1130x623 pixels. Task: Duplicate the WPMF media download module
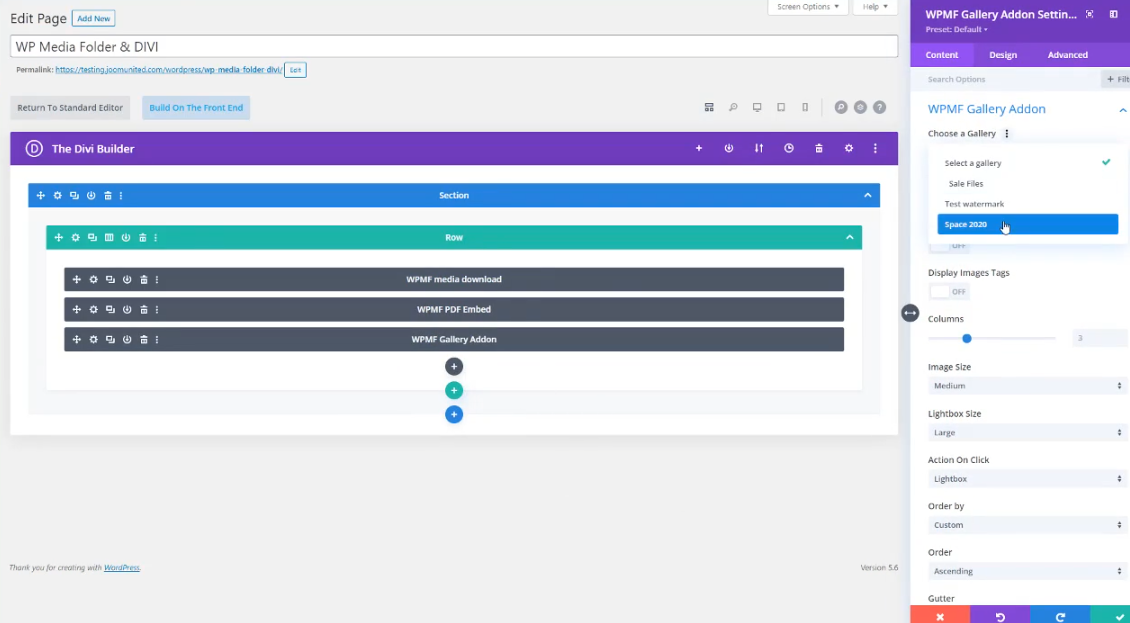pos(110,280)
